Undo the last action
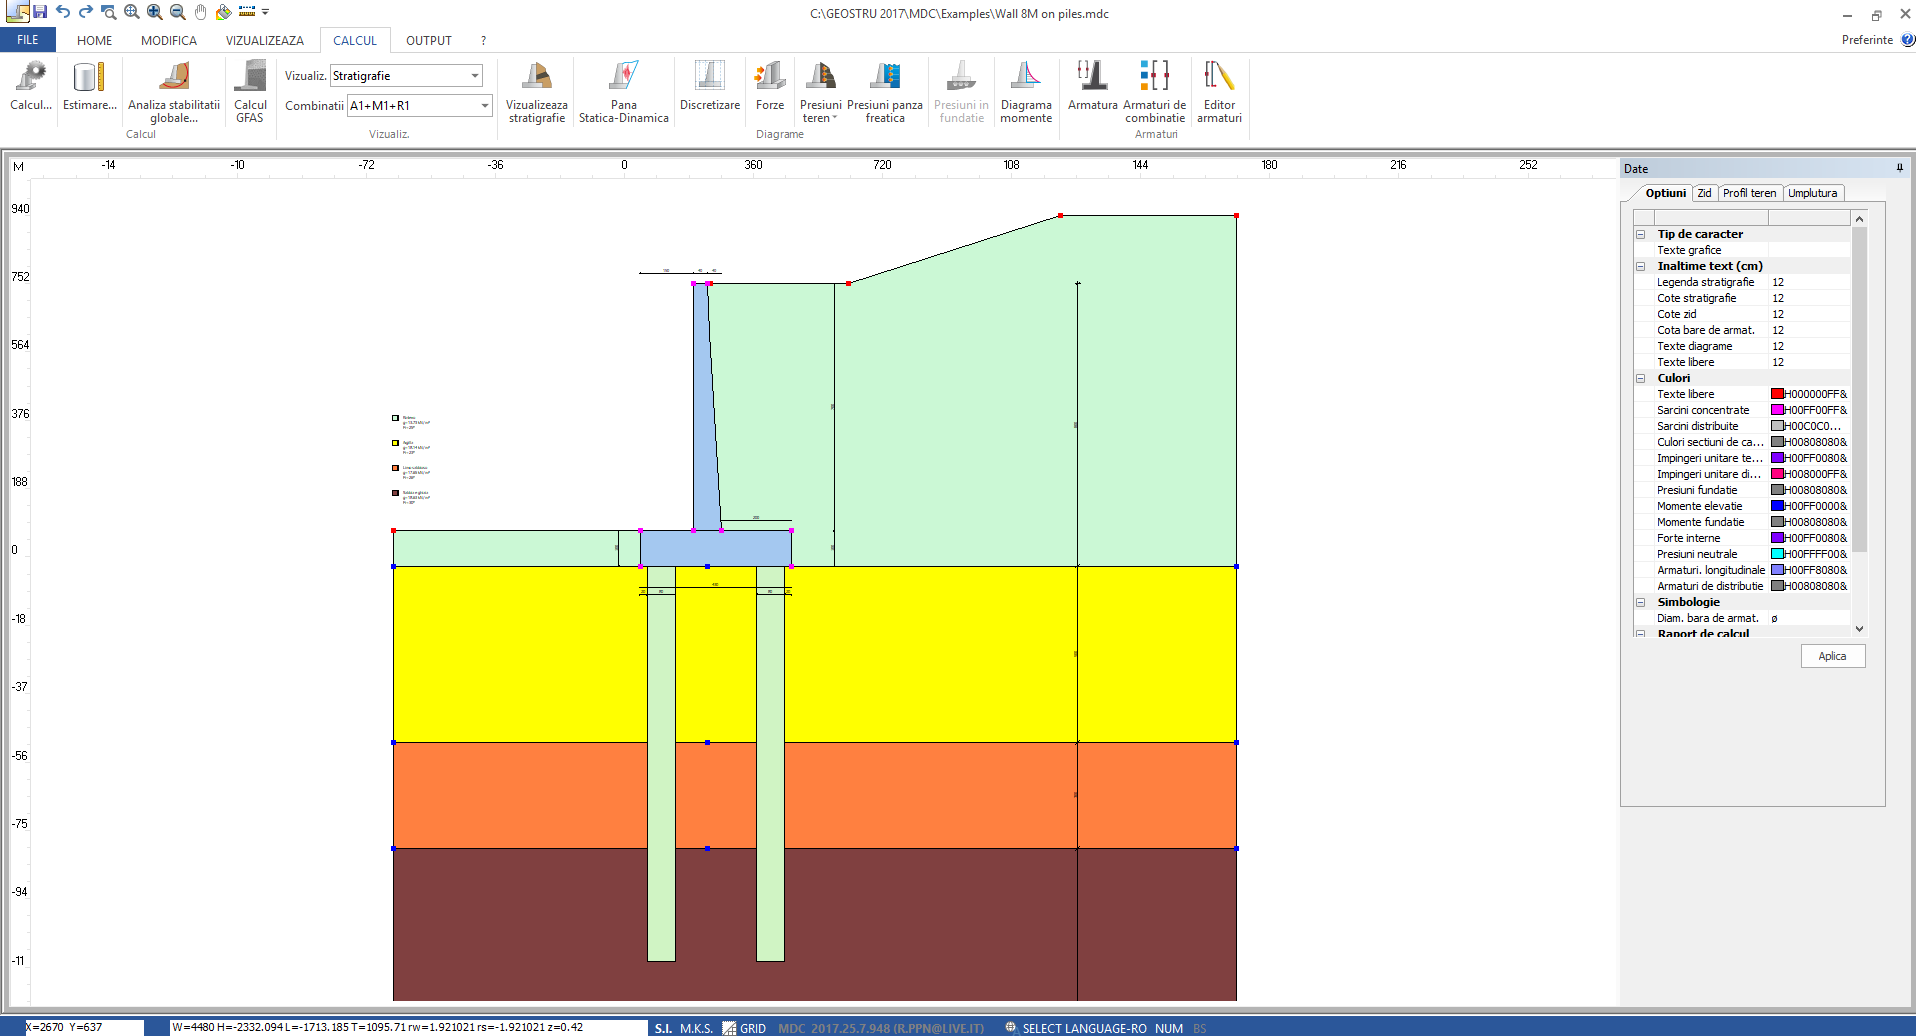1916x1036 pixels. click(63, 12)
